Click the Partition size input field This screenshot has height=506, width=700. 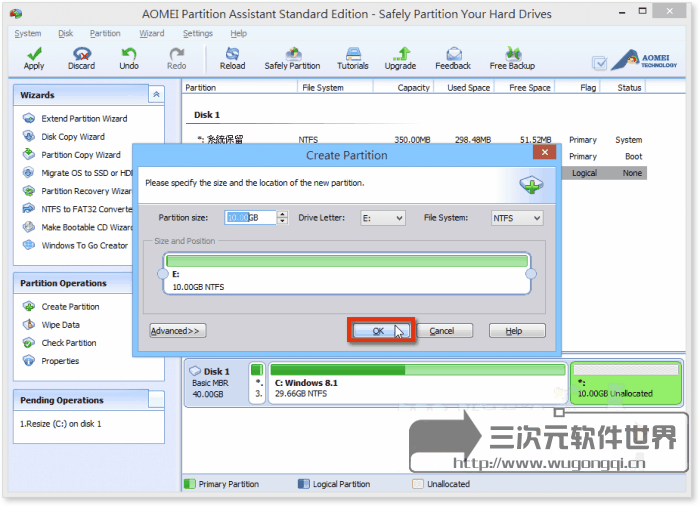click(249, 218)
